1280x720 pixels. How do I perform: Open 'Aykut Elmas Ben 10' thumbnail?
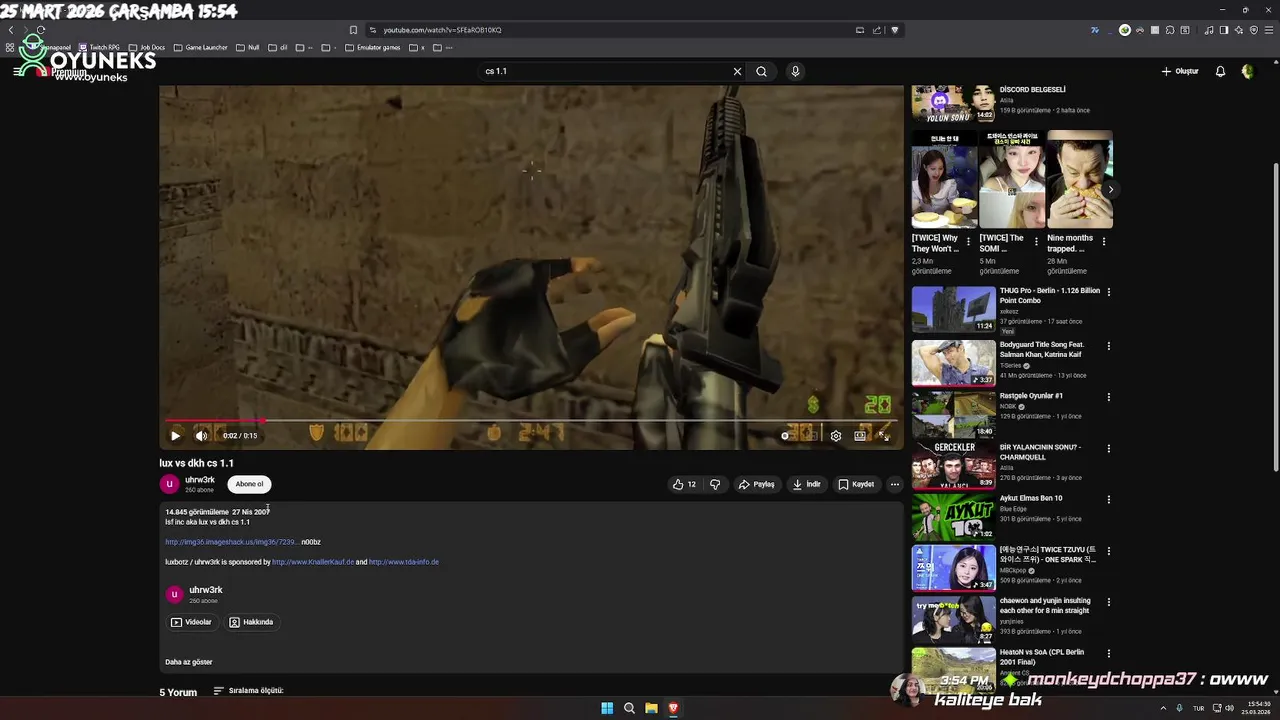953,516
